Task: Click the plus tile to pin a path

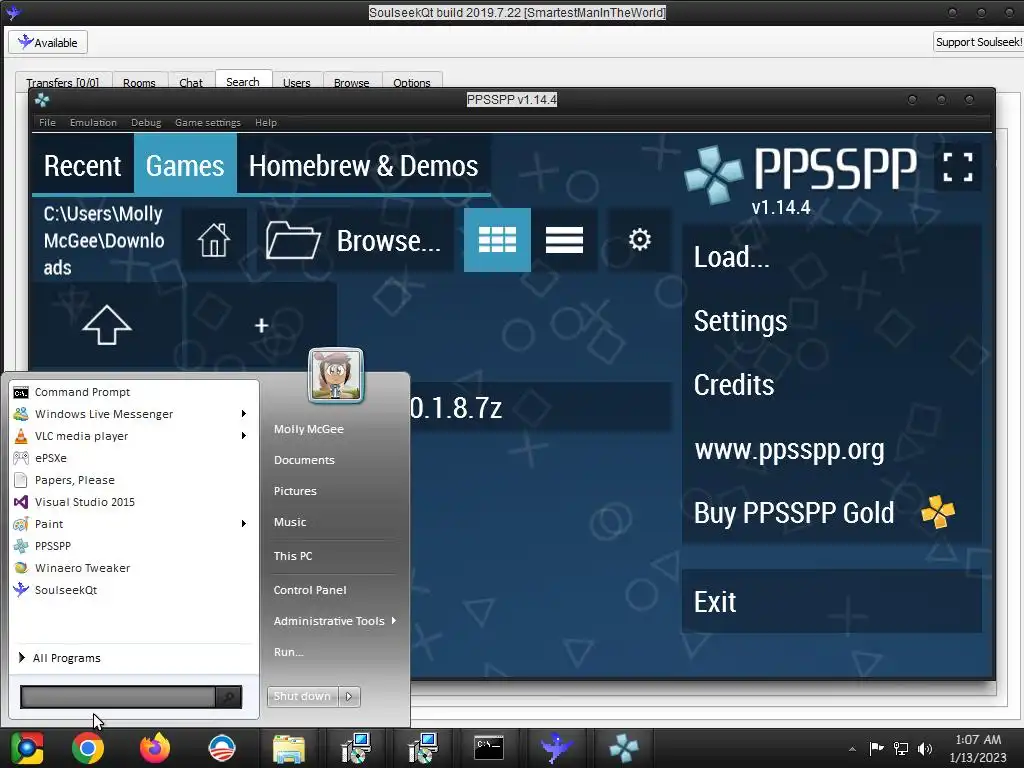Action: tap(261, 325)
